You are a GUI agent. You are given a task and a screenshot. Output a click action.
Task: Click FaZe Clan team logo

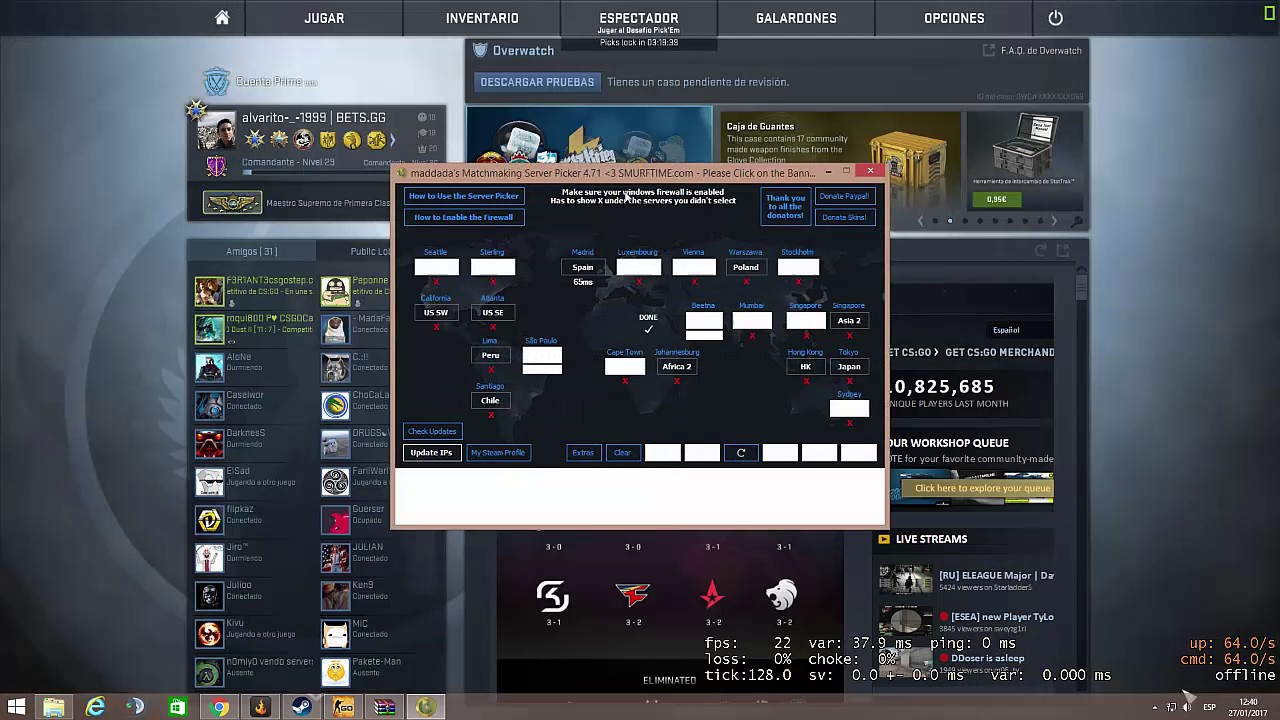633,596
